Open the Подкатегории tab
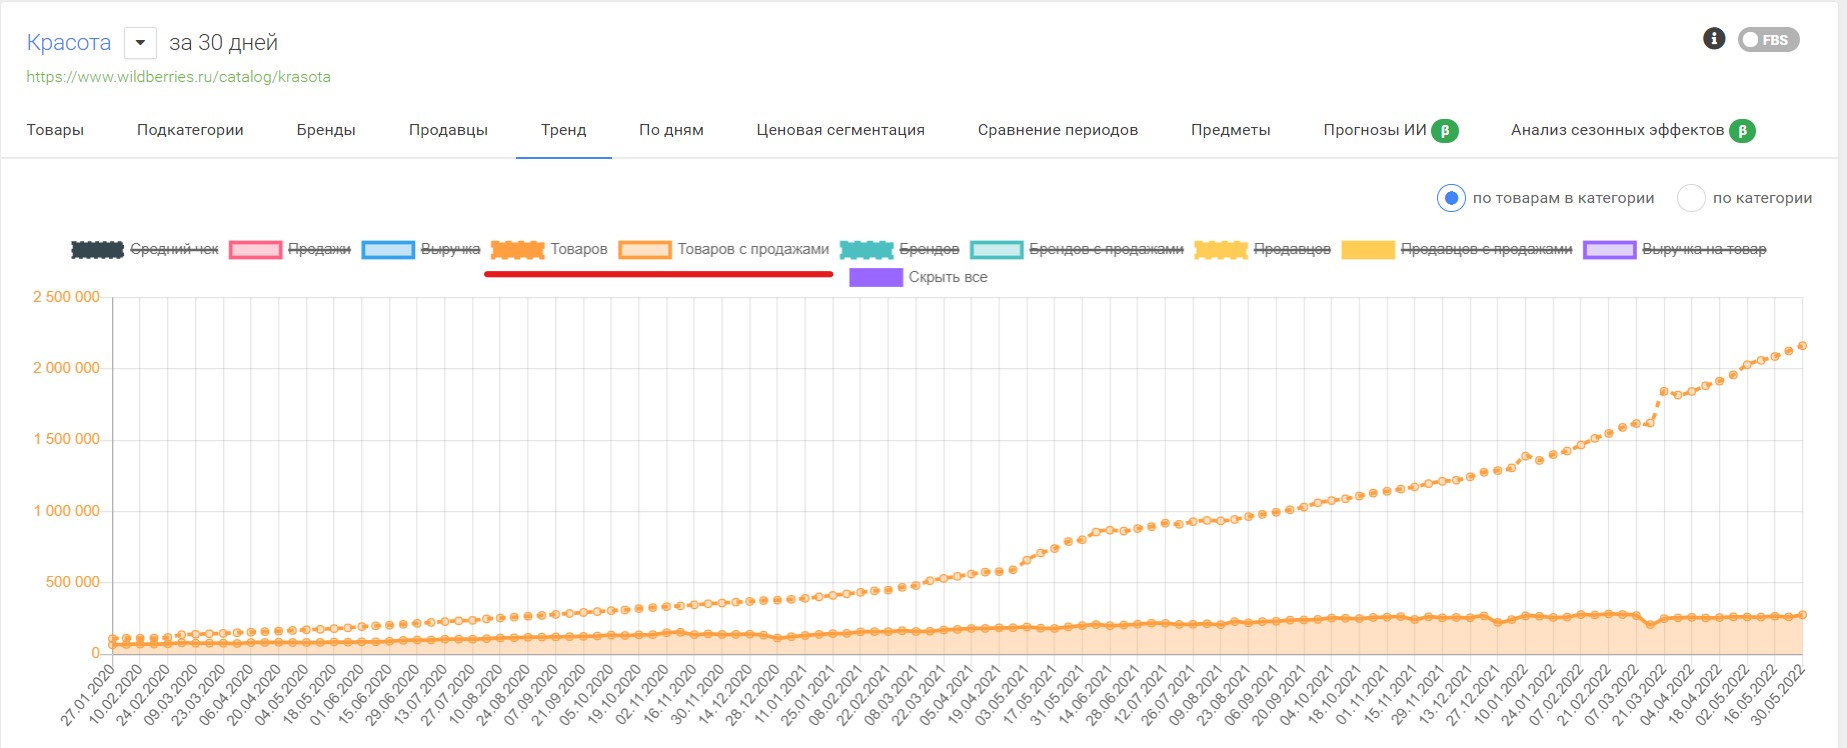The image size is (1847, 748). [x=190, y=130]
